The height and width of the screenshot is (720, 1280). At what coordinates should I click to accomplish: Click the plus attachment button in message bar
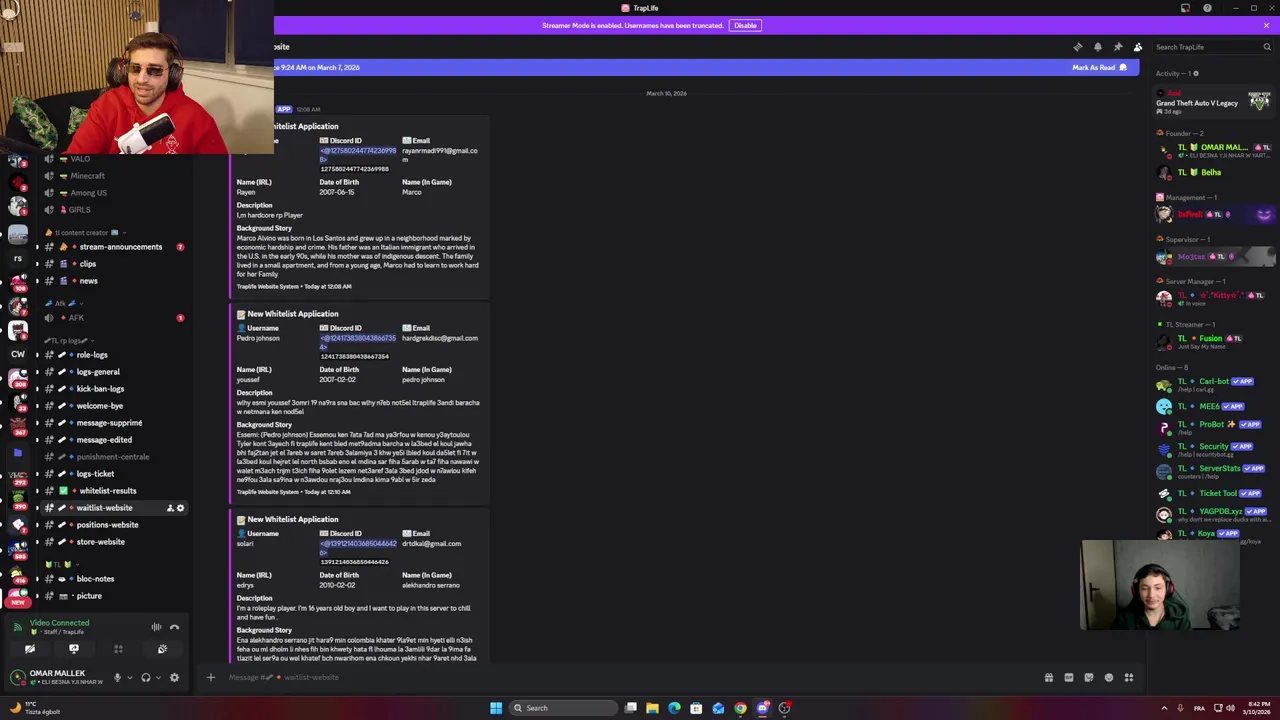pyautogui.click(x=210, y=677)
